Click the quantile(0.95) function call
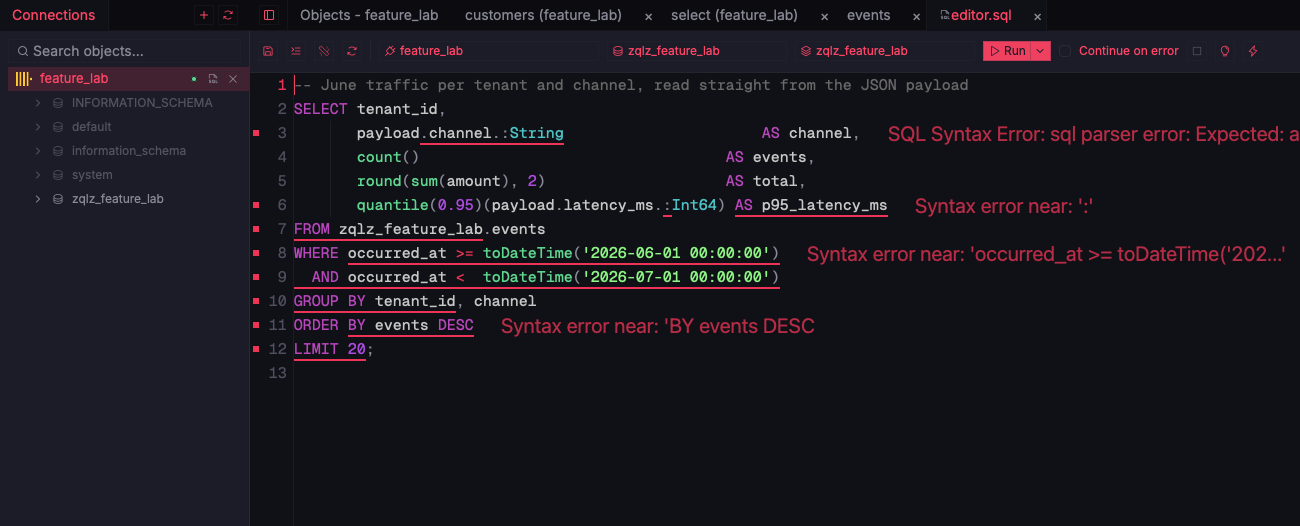1300x526 pixels. (x=420, y=205)
